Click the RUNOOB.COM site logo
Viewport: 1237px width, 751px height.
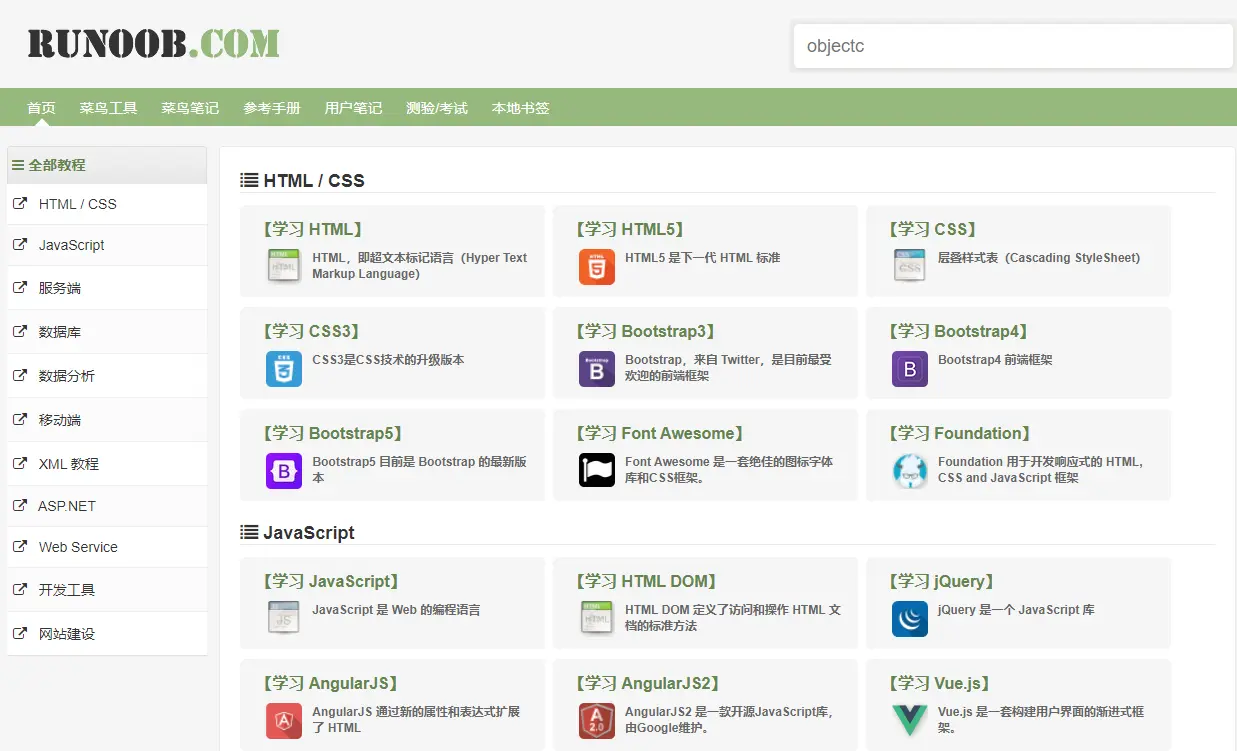coord(153,43)
